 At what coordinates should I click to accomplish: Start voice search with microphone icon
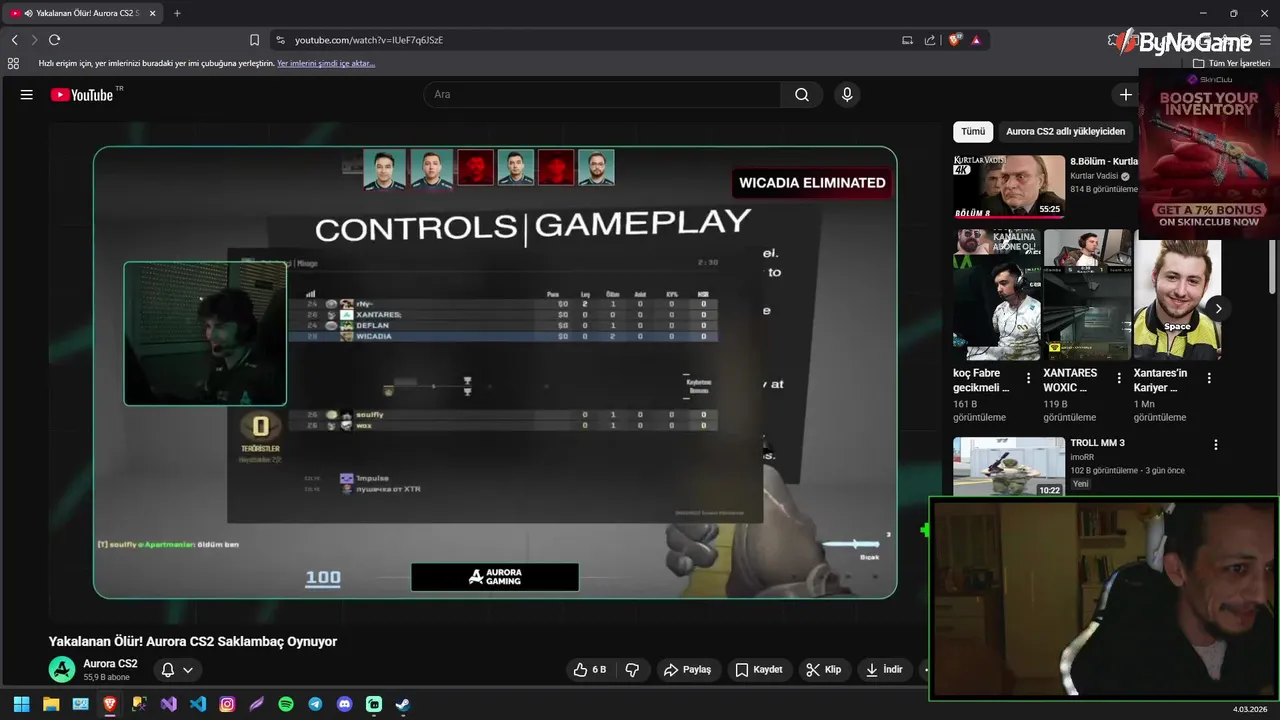pyautogui.click(x=847, y=95)
